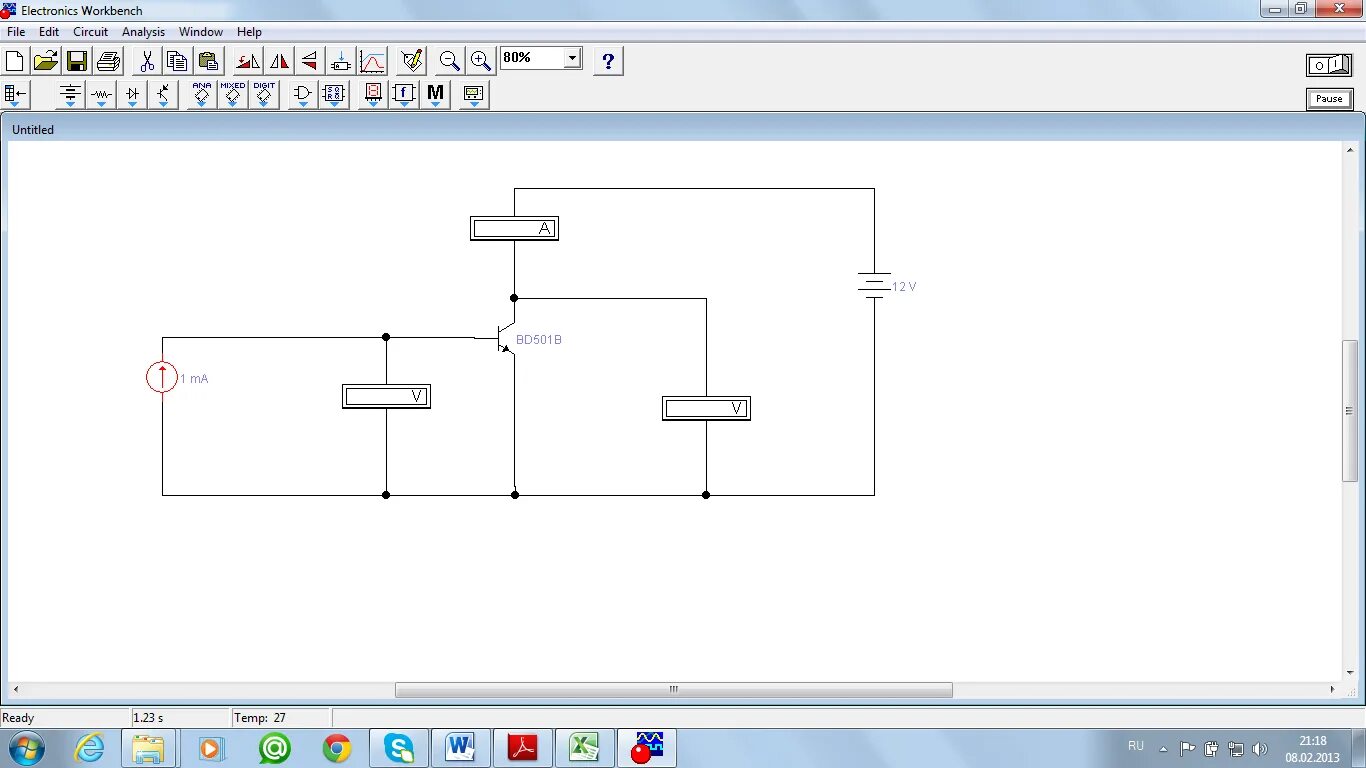The image size is (1366, 768).
Task: Select the Transistors parts bin
Action: point(163,94)
